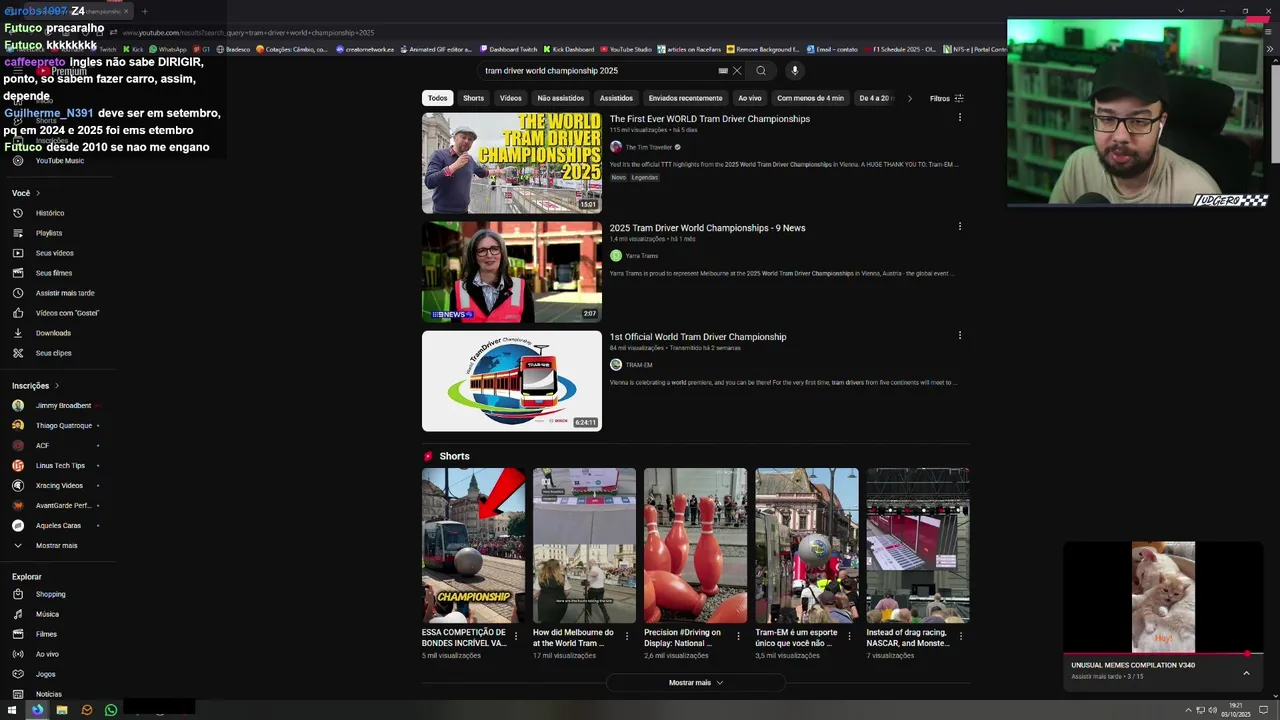Click the search magnifier button
The image size is (1280, 720).
[761, 71]
